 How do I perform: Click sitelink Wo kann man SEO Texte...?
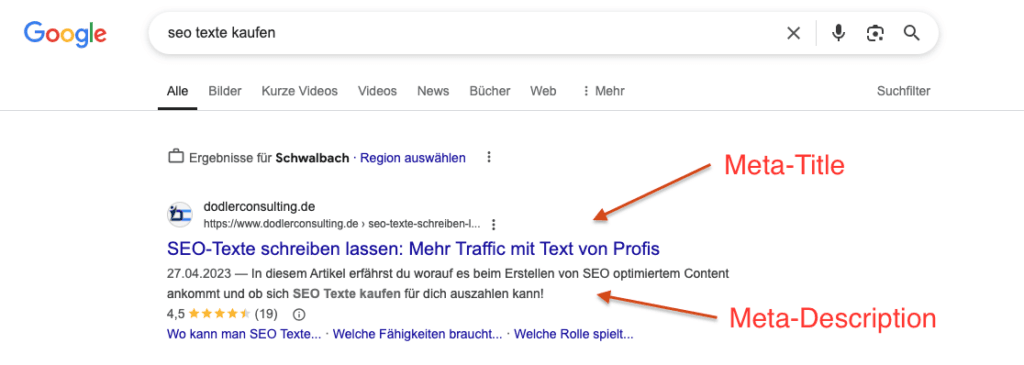pyautogui.click(x=244, y=335)
